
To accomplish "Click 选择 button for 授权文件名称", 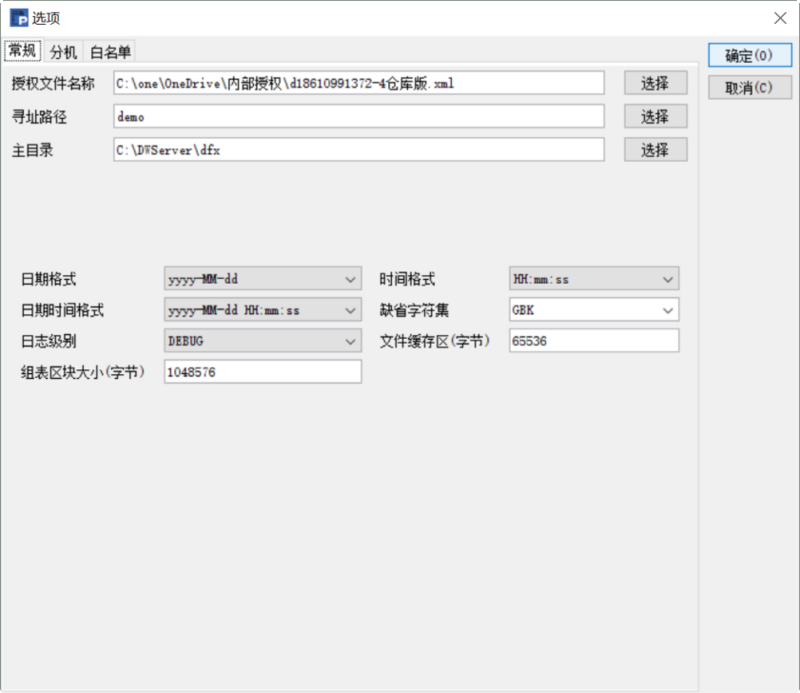I will pos(656,83).
